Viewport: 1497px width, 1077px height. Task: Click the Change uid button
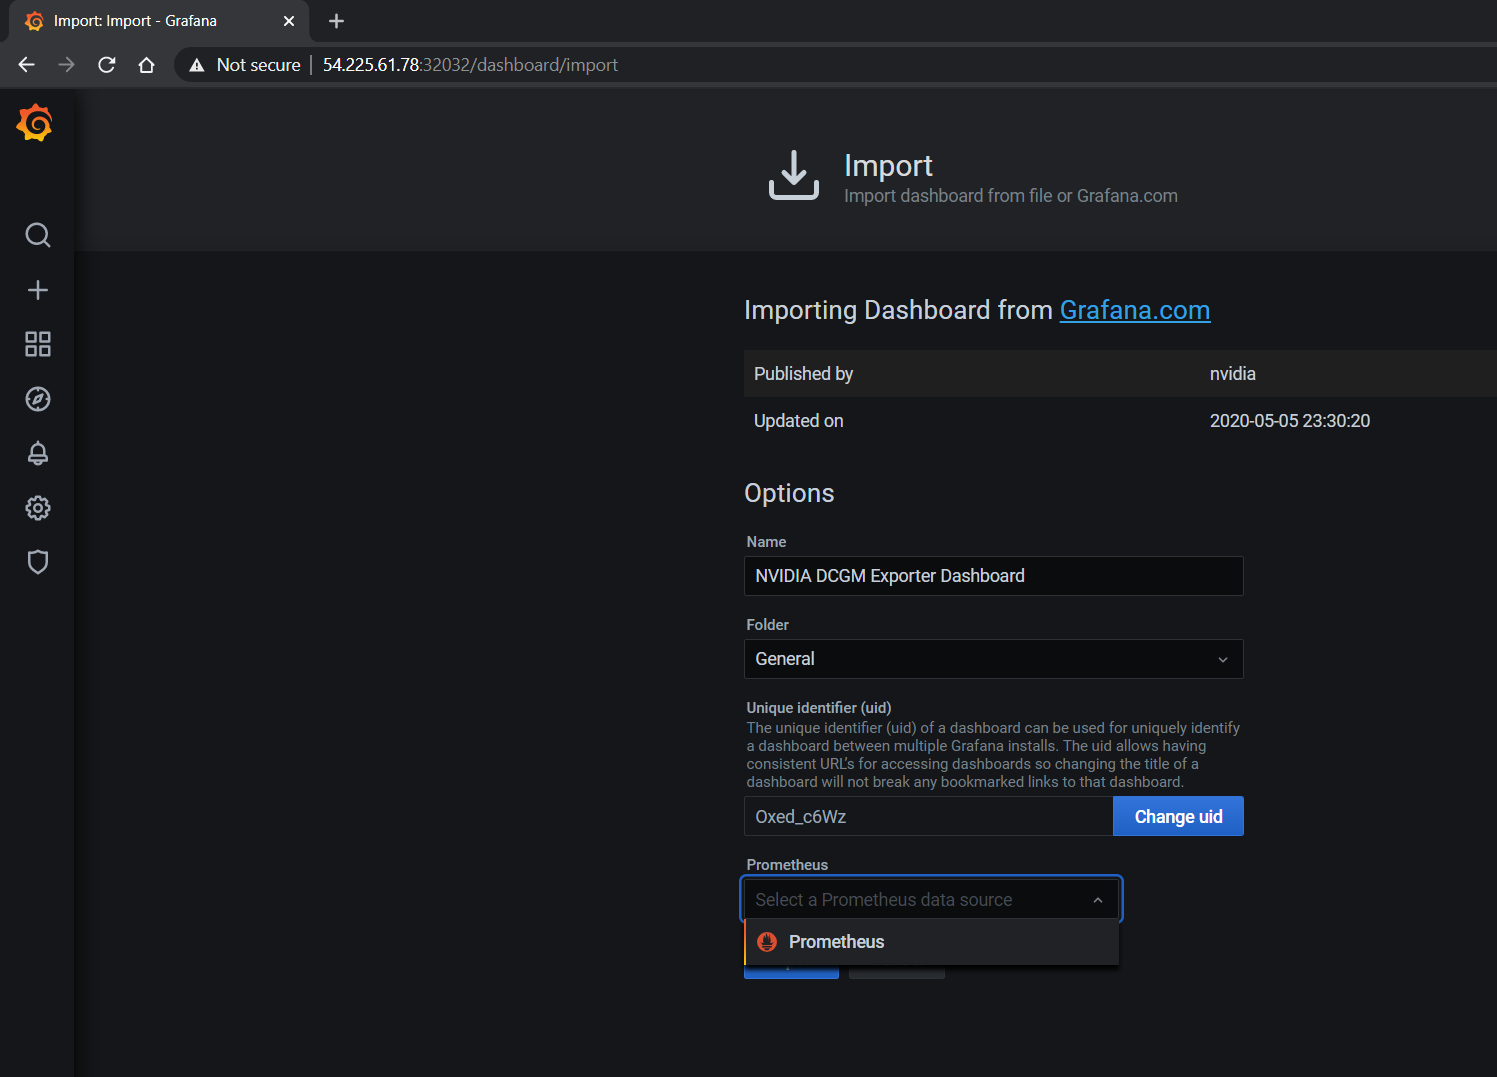coord(1177,817)
